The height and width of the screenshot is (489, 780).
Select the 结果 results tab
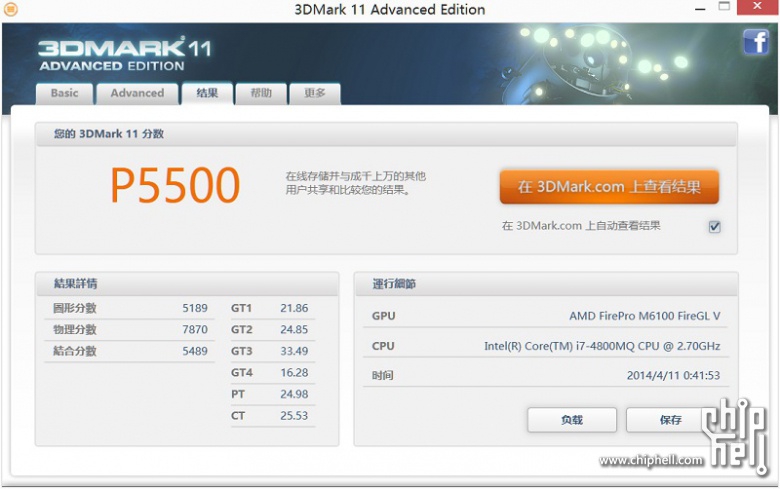pyautogui.click(x=207, y=93)
